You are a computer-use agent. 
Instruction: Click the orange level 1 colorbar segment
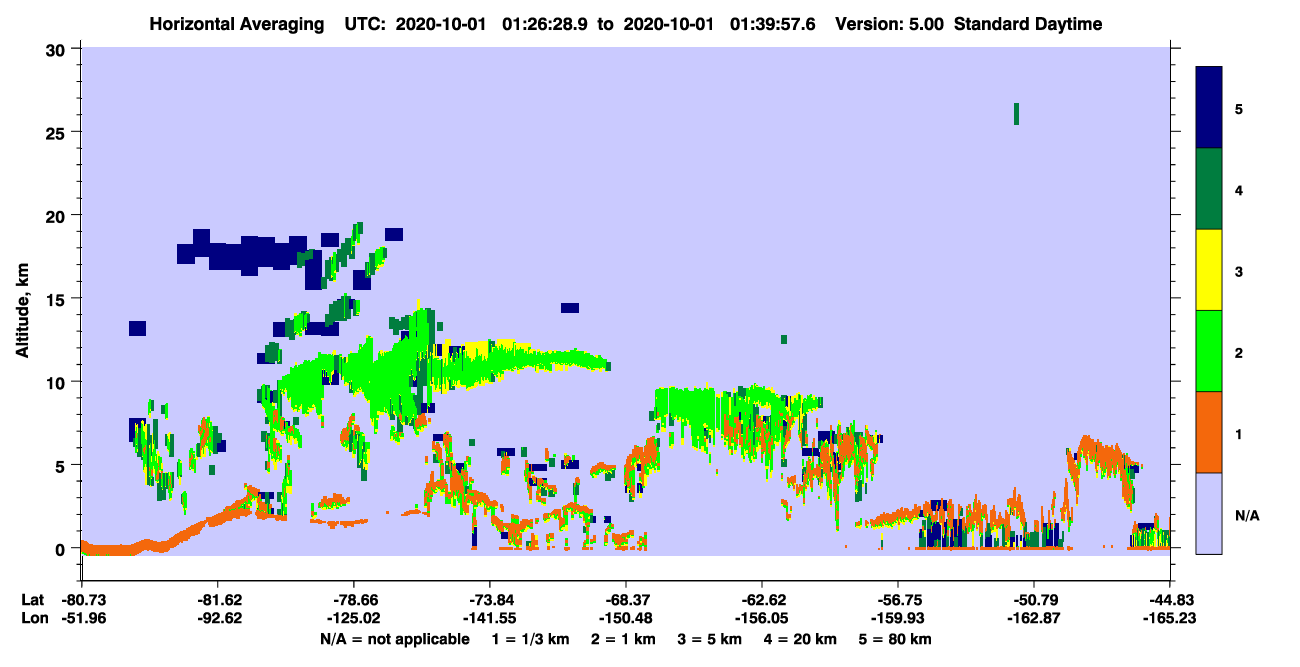click(x=1209, y=432)
